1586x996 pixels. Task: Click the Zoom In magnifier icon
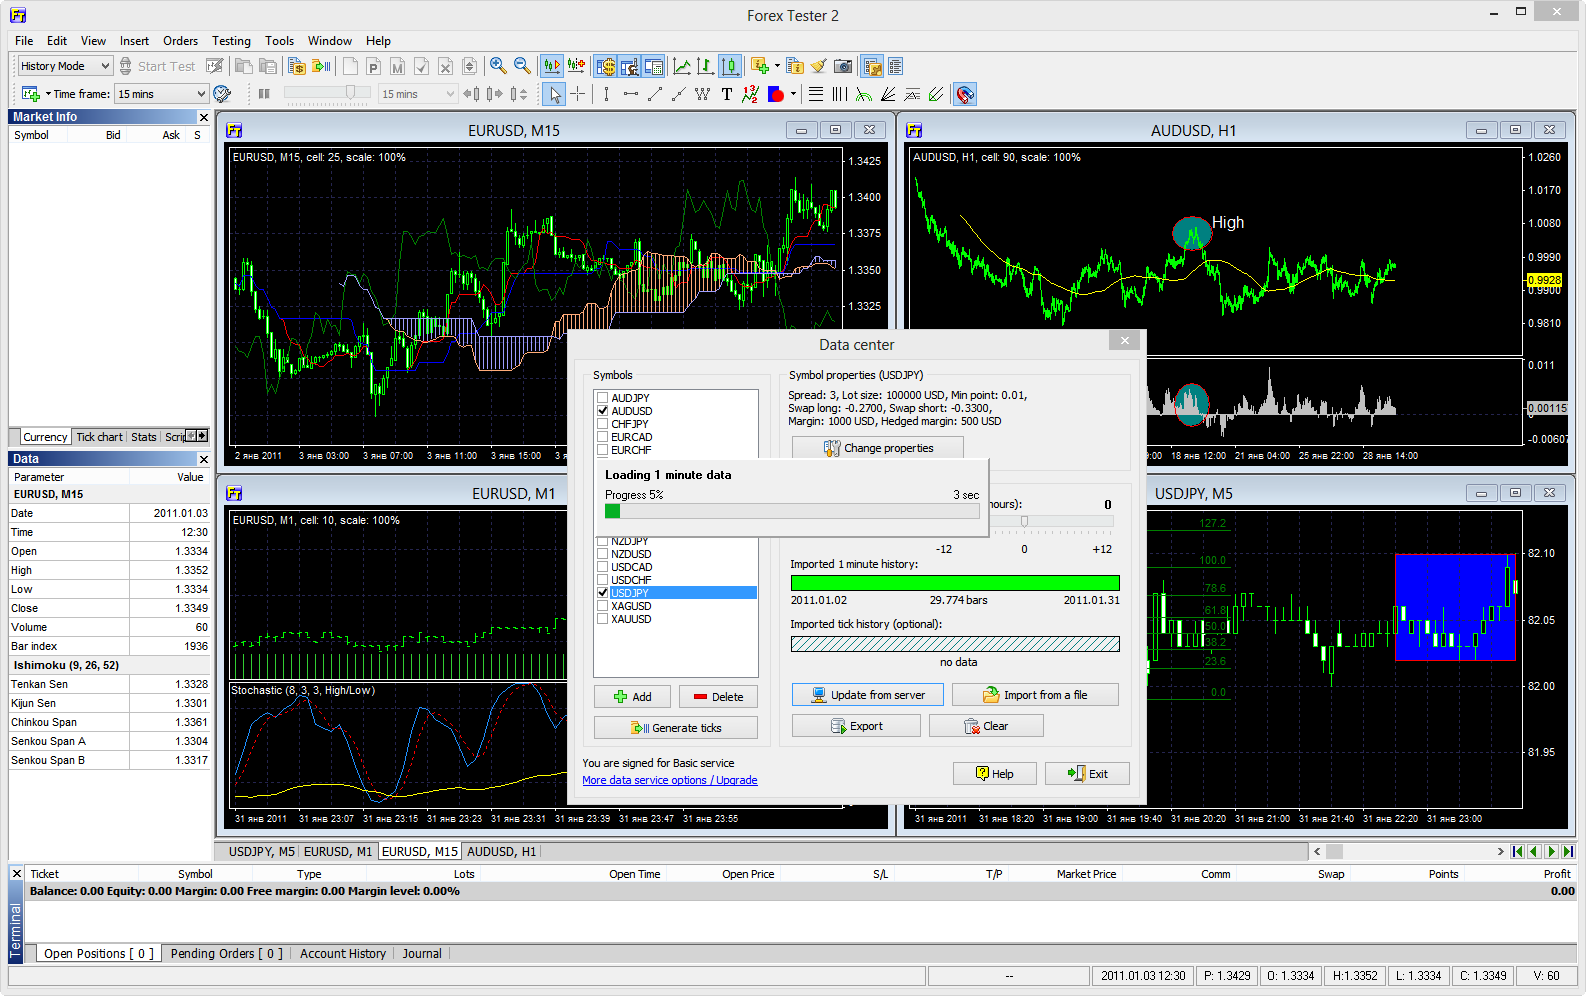pos(498,66)
